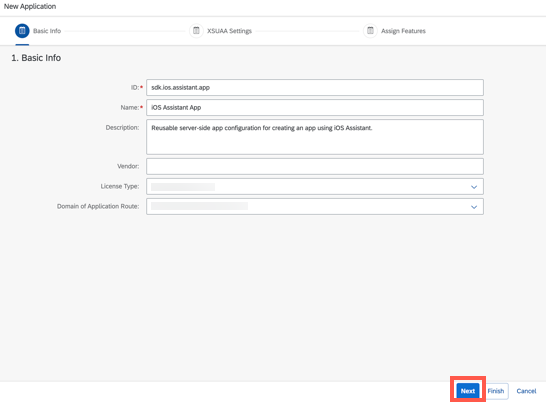Viewport: 546px width, 402px height.
Task: Click the empty Vendor input field
Action: [x=315, y=167]
